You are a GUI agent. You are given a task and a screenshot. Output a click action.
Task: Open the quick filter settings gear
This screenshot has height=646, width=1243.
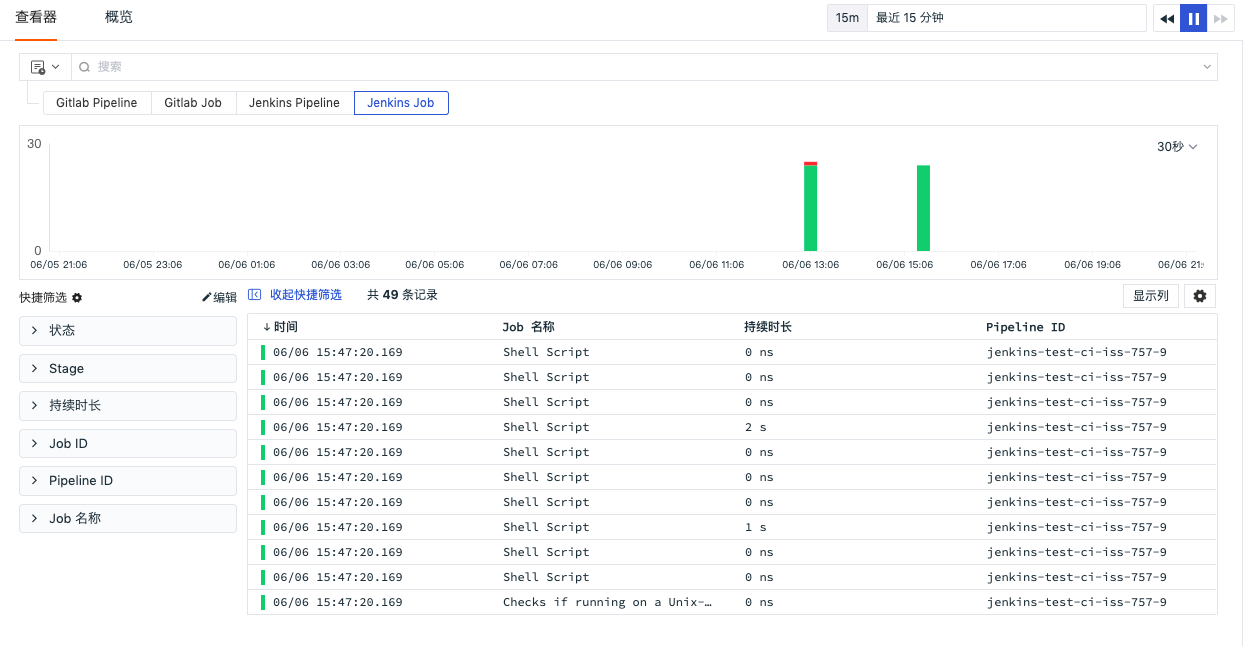click(77, 297)
